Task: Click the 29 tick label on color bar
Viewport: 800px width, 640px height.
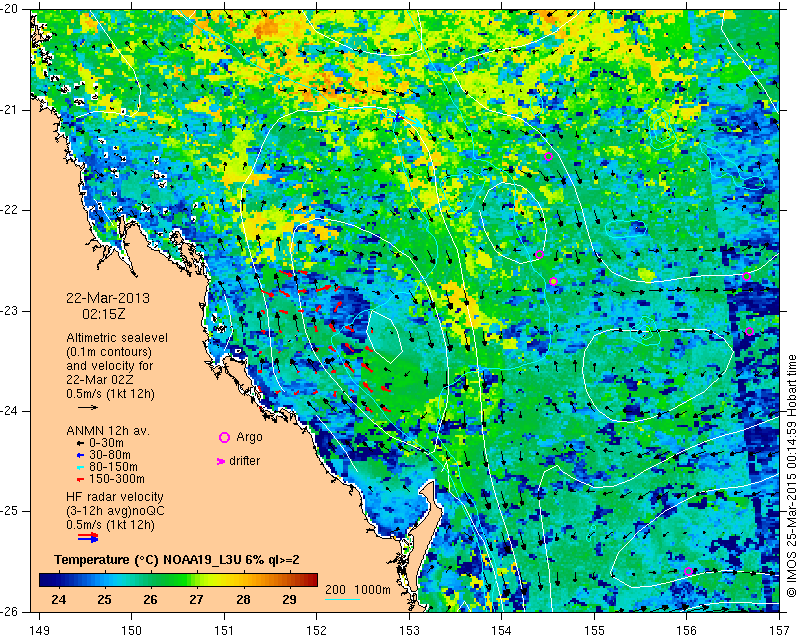Action: pos(289,600)
